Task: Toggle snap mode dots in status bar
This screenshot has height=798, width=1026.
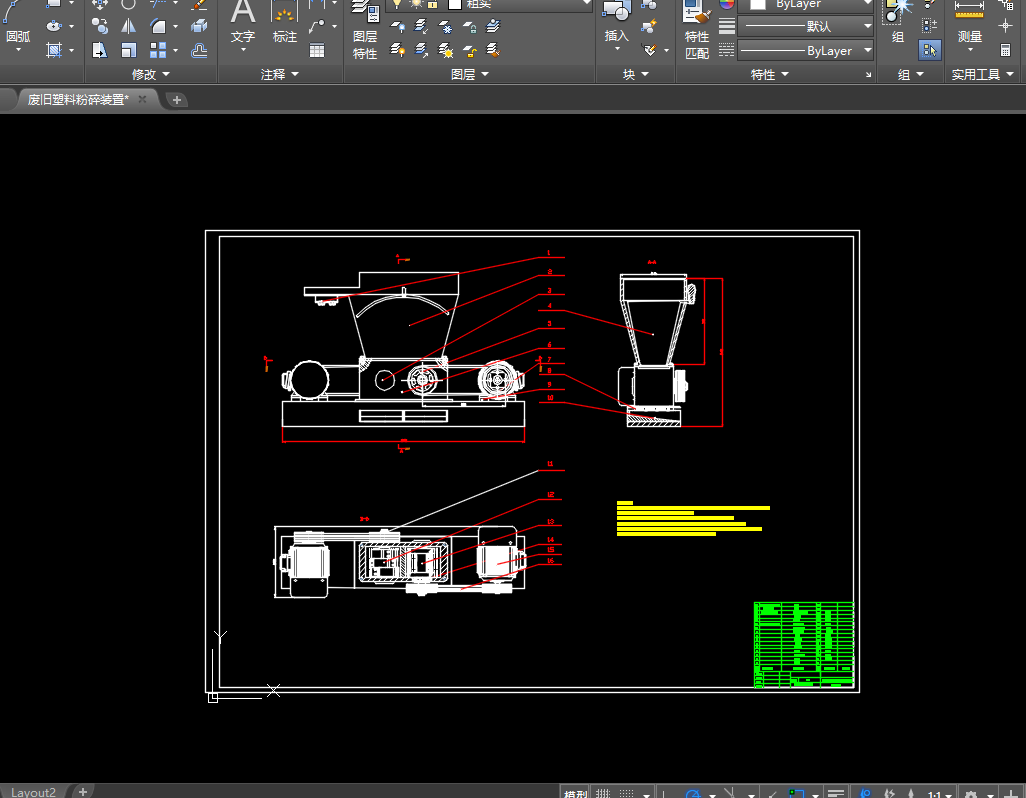Action: coord(626,793)
